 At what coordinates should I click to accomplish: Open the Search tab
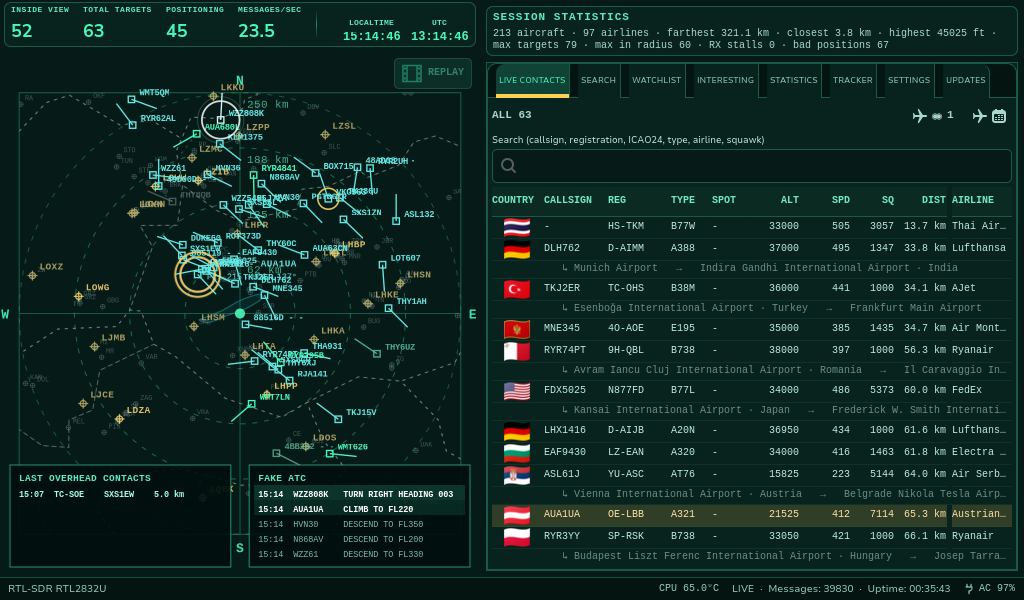(598, 80)
